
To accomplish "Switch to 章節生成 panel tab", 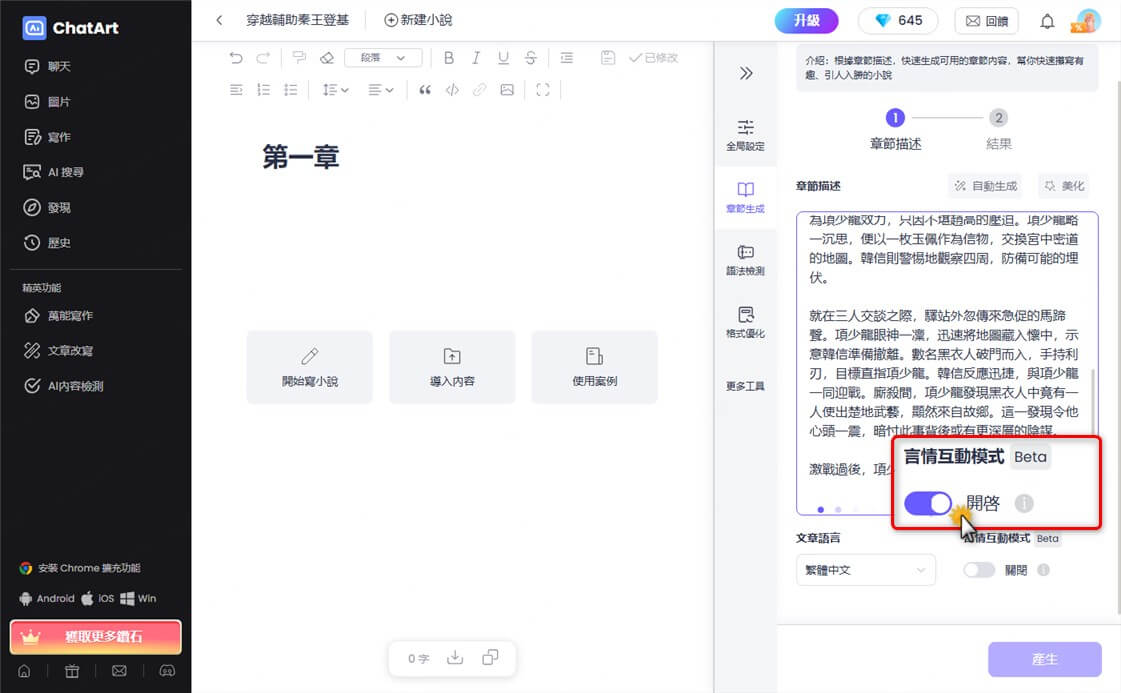I will 746,197.
